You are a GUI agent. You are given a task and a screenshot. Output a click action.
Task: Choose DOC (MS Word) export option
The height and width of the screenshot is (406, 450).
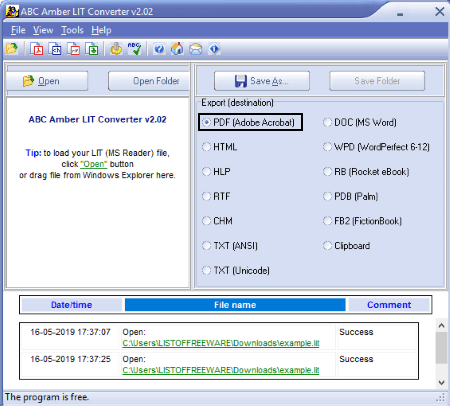tap(360, 122)
